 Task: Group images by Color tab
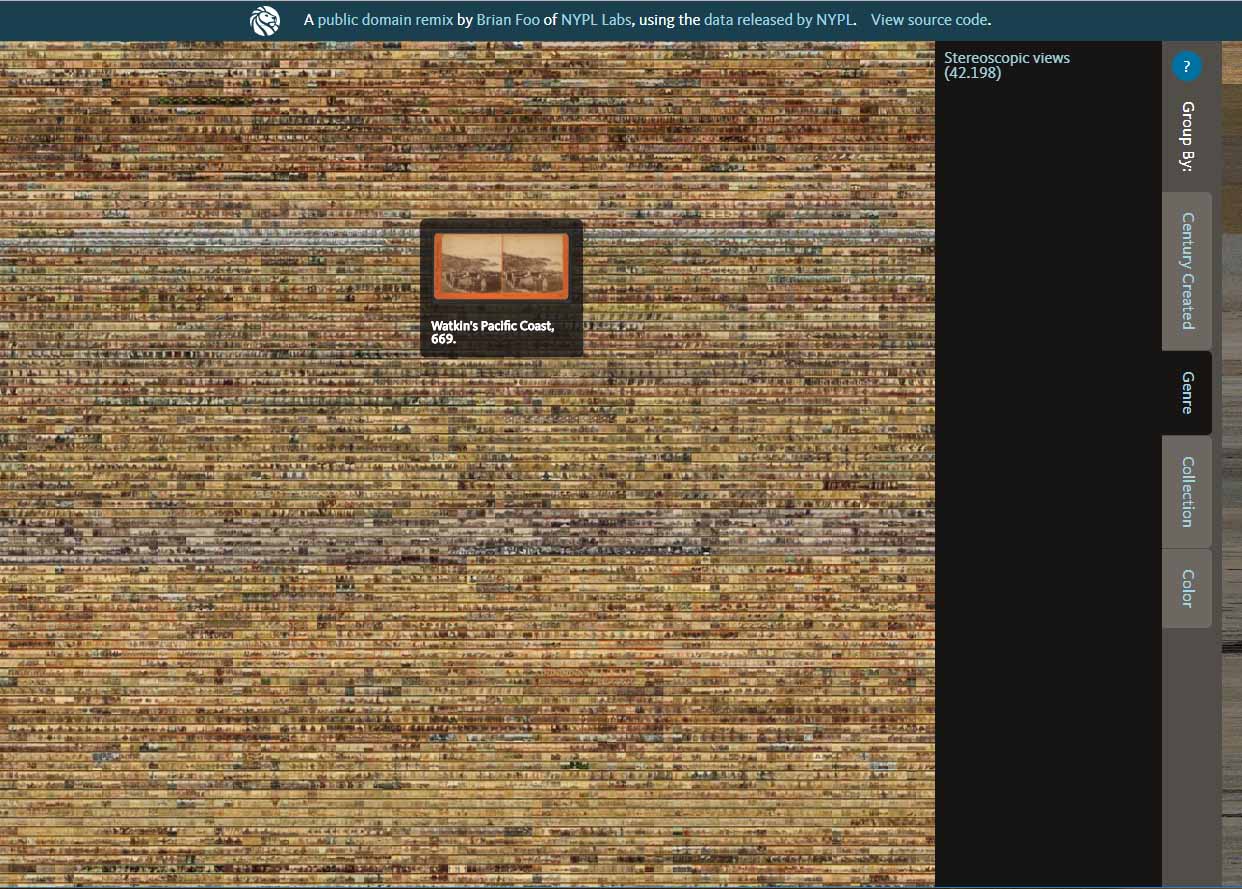[1187, 588]
